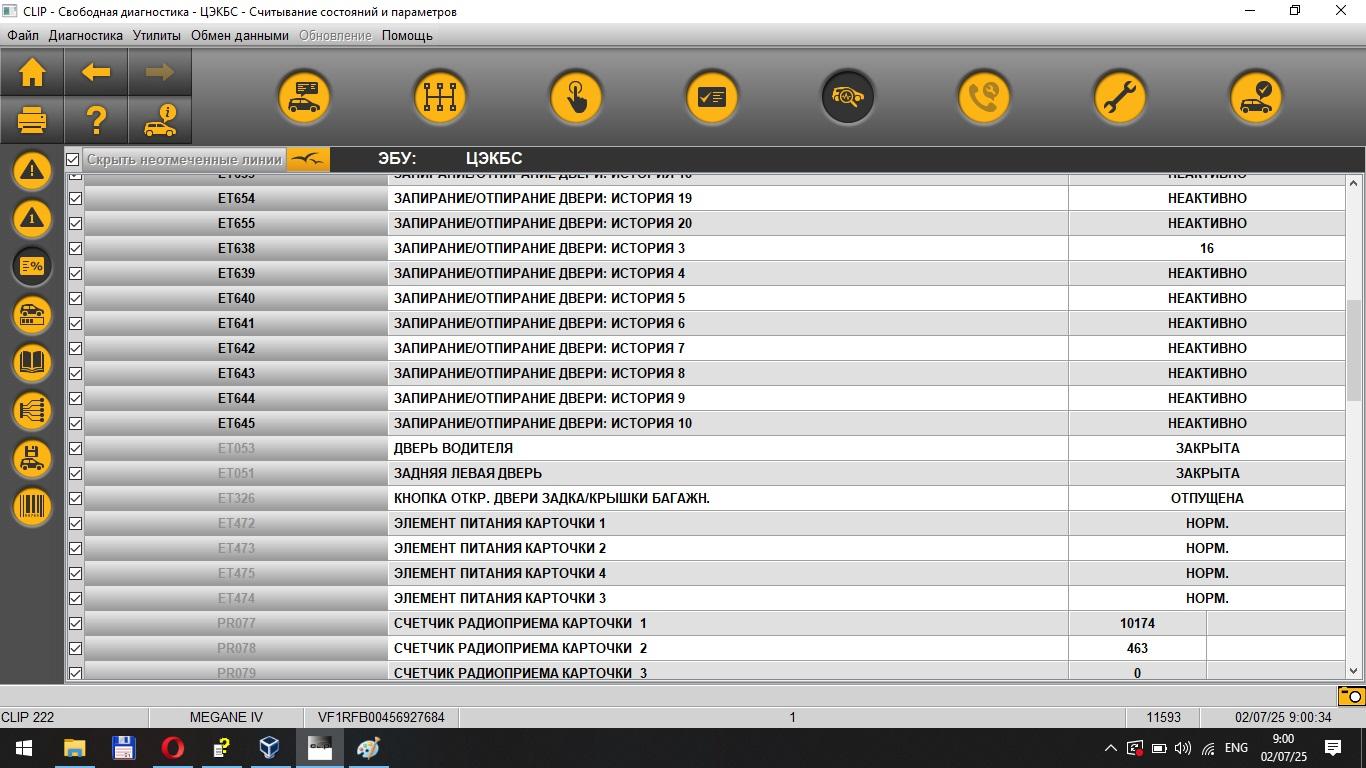Open the book documentation icon in sidebar
The image size is (1366, 768).
[x=32, y=362]
